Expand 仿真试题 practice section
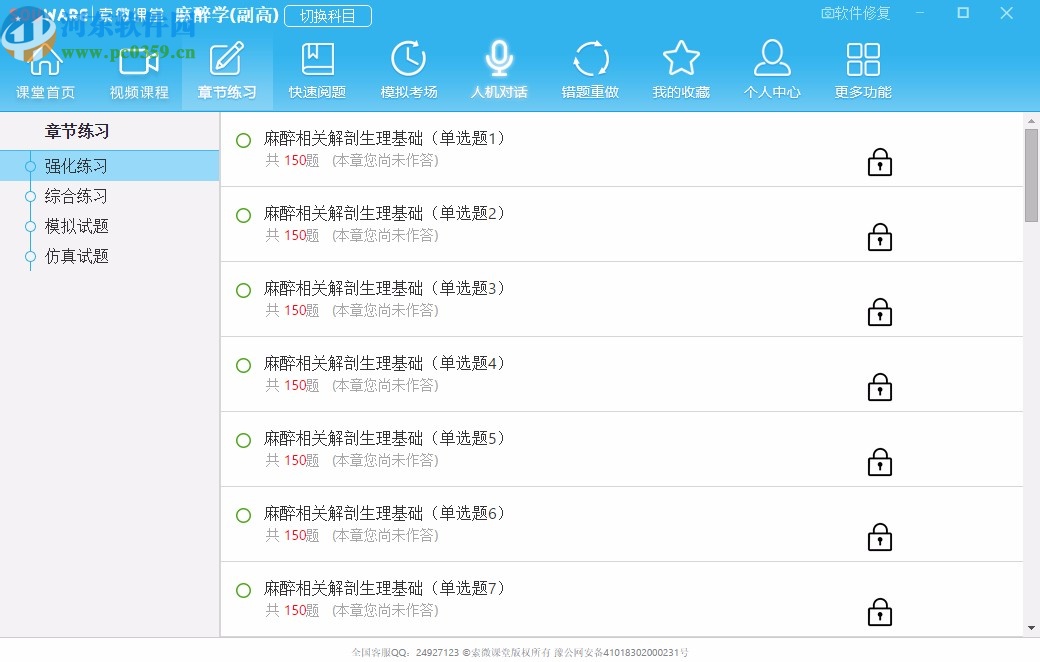Viewport: 1040px width, 662px height. tap(75, 256)
